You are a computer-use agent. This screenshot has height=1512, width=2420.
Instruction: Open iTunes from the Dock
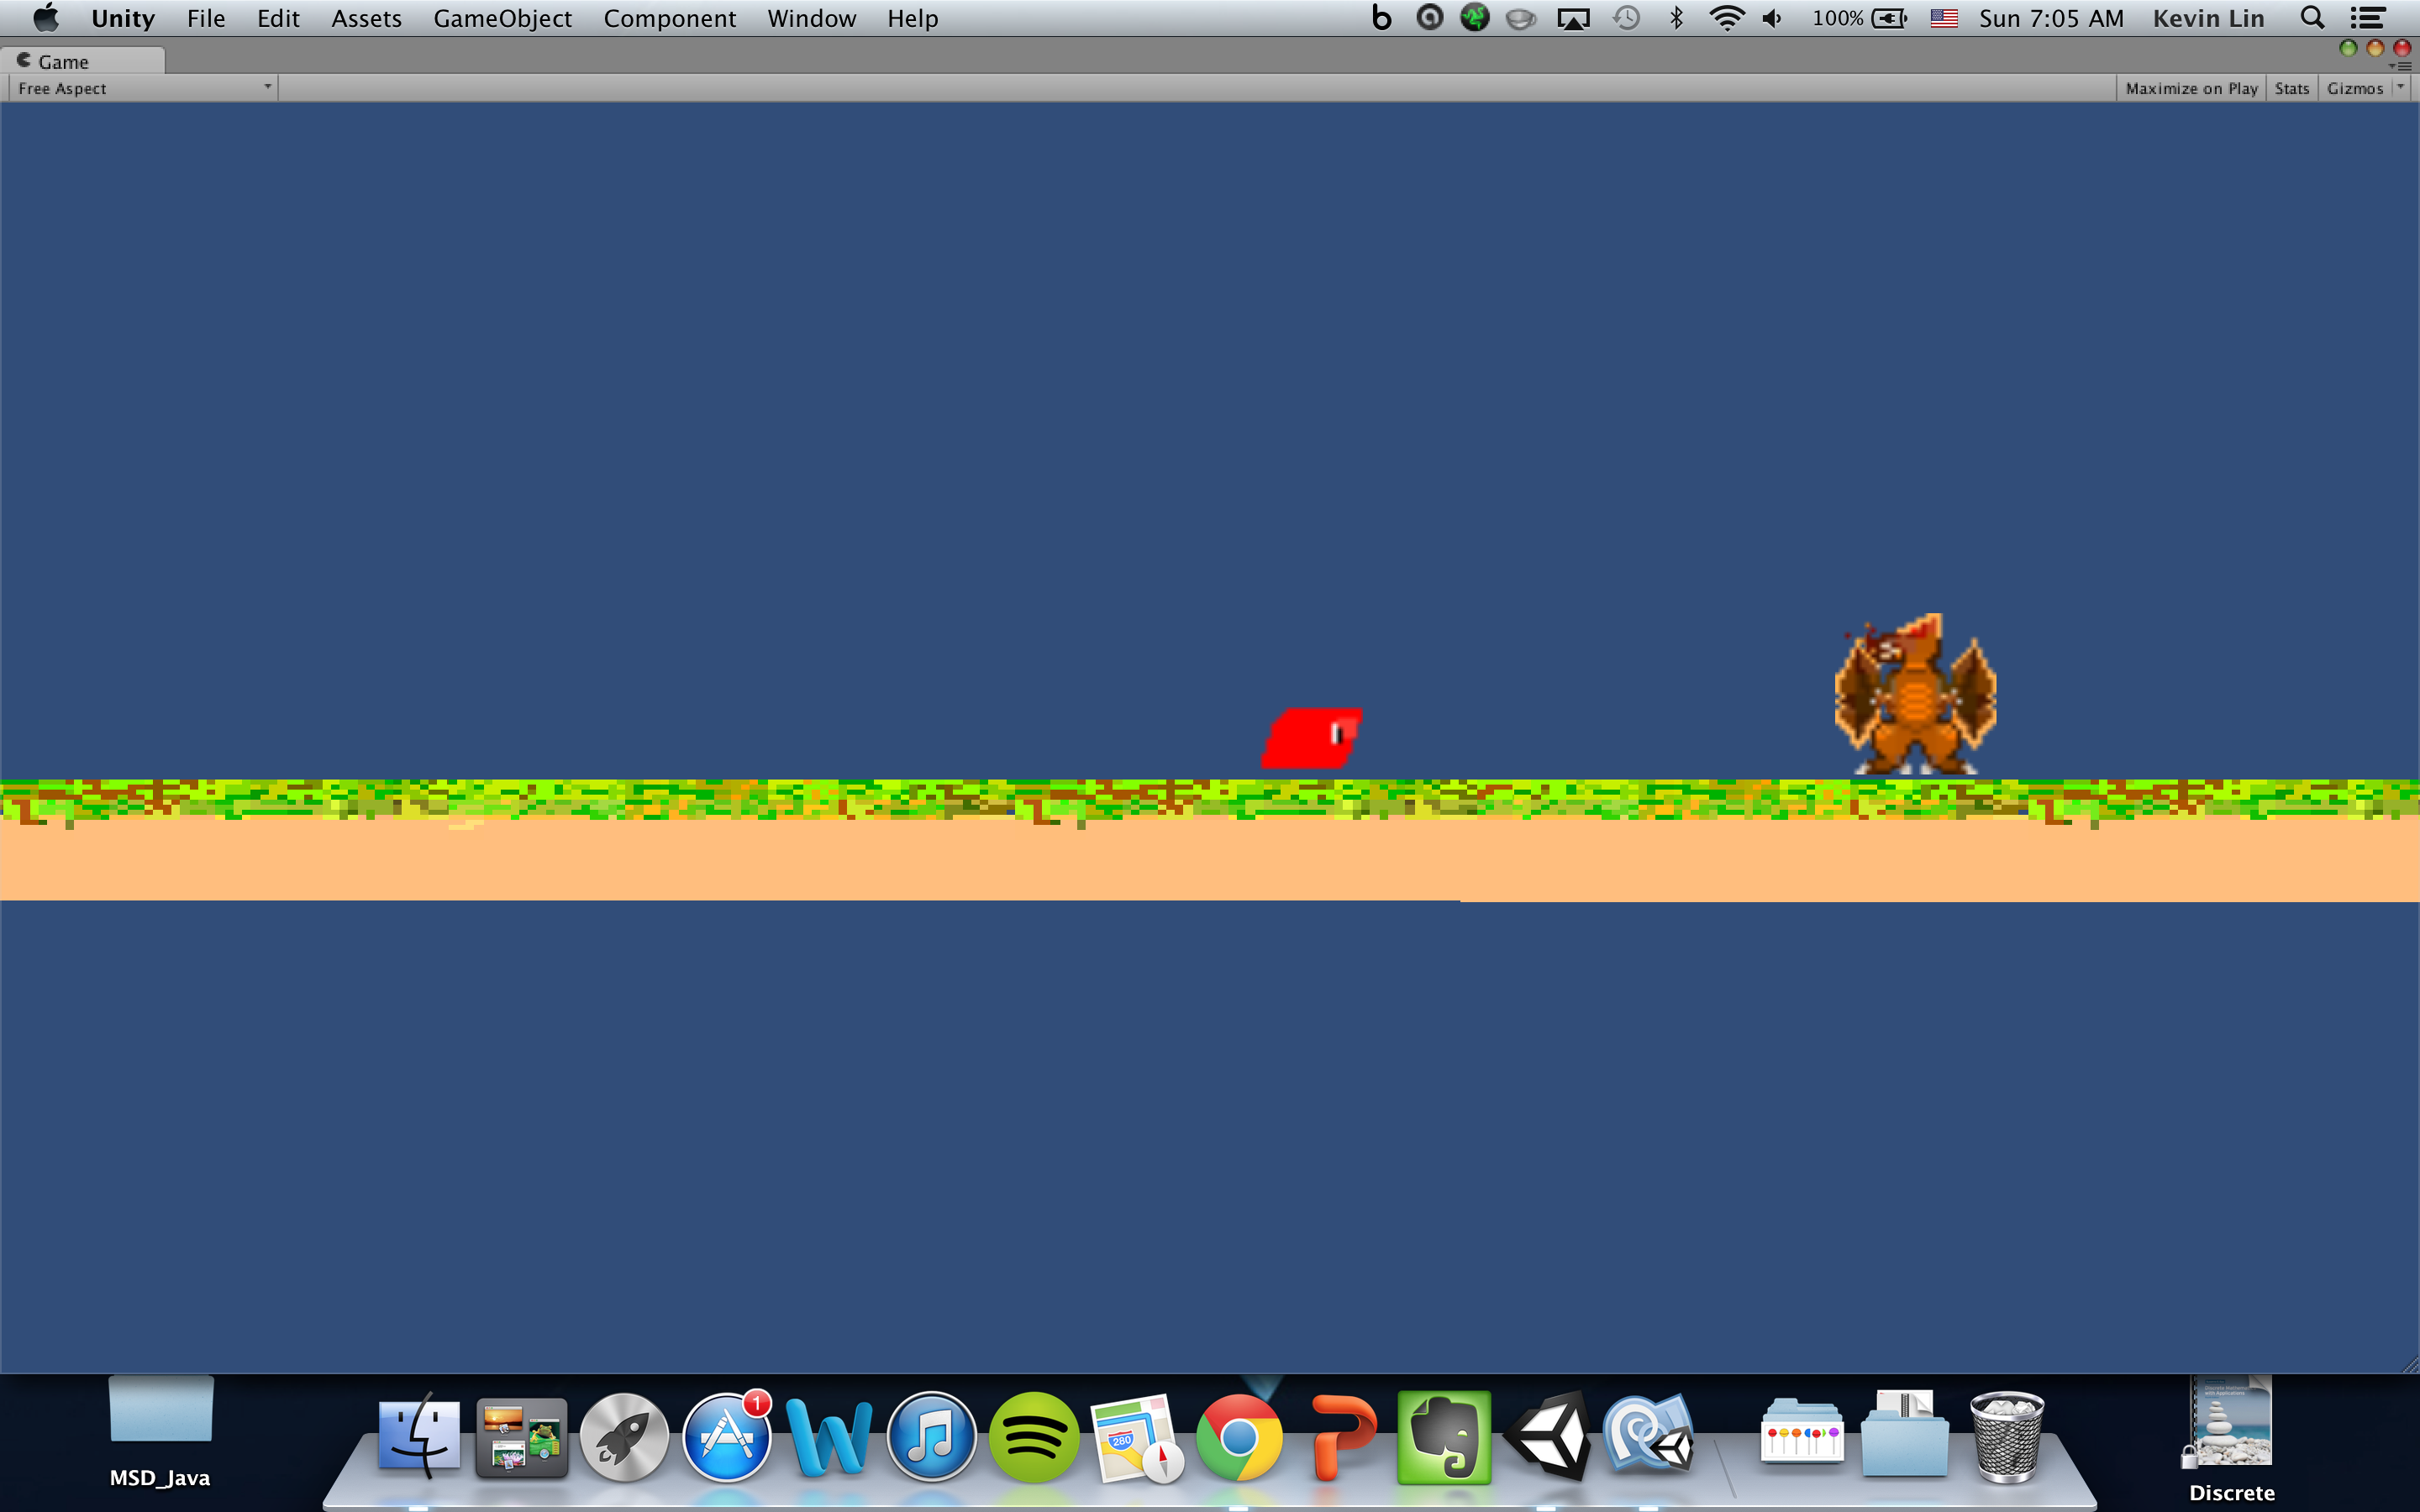pyautogui.click(x=931, y=1437)
